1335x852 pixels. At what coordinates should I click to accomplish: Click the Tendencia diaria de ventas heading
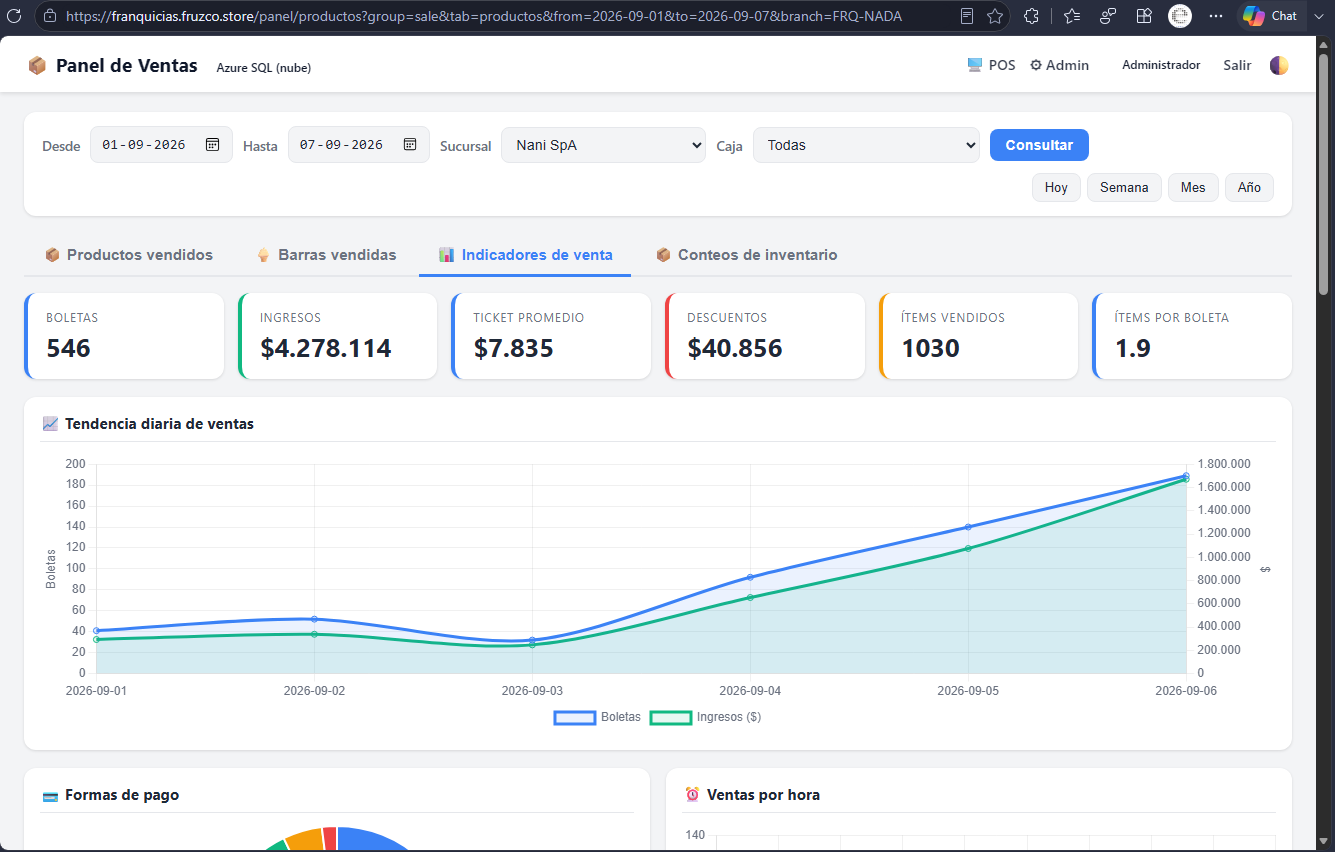159,424
